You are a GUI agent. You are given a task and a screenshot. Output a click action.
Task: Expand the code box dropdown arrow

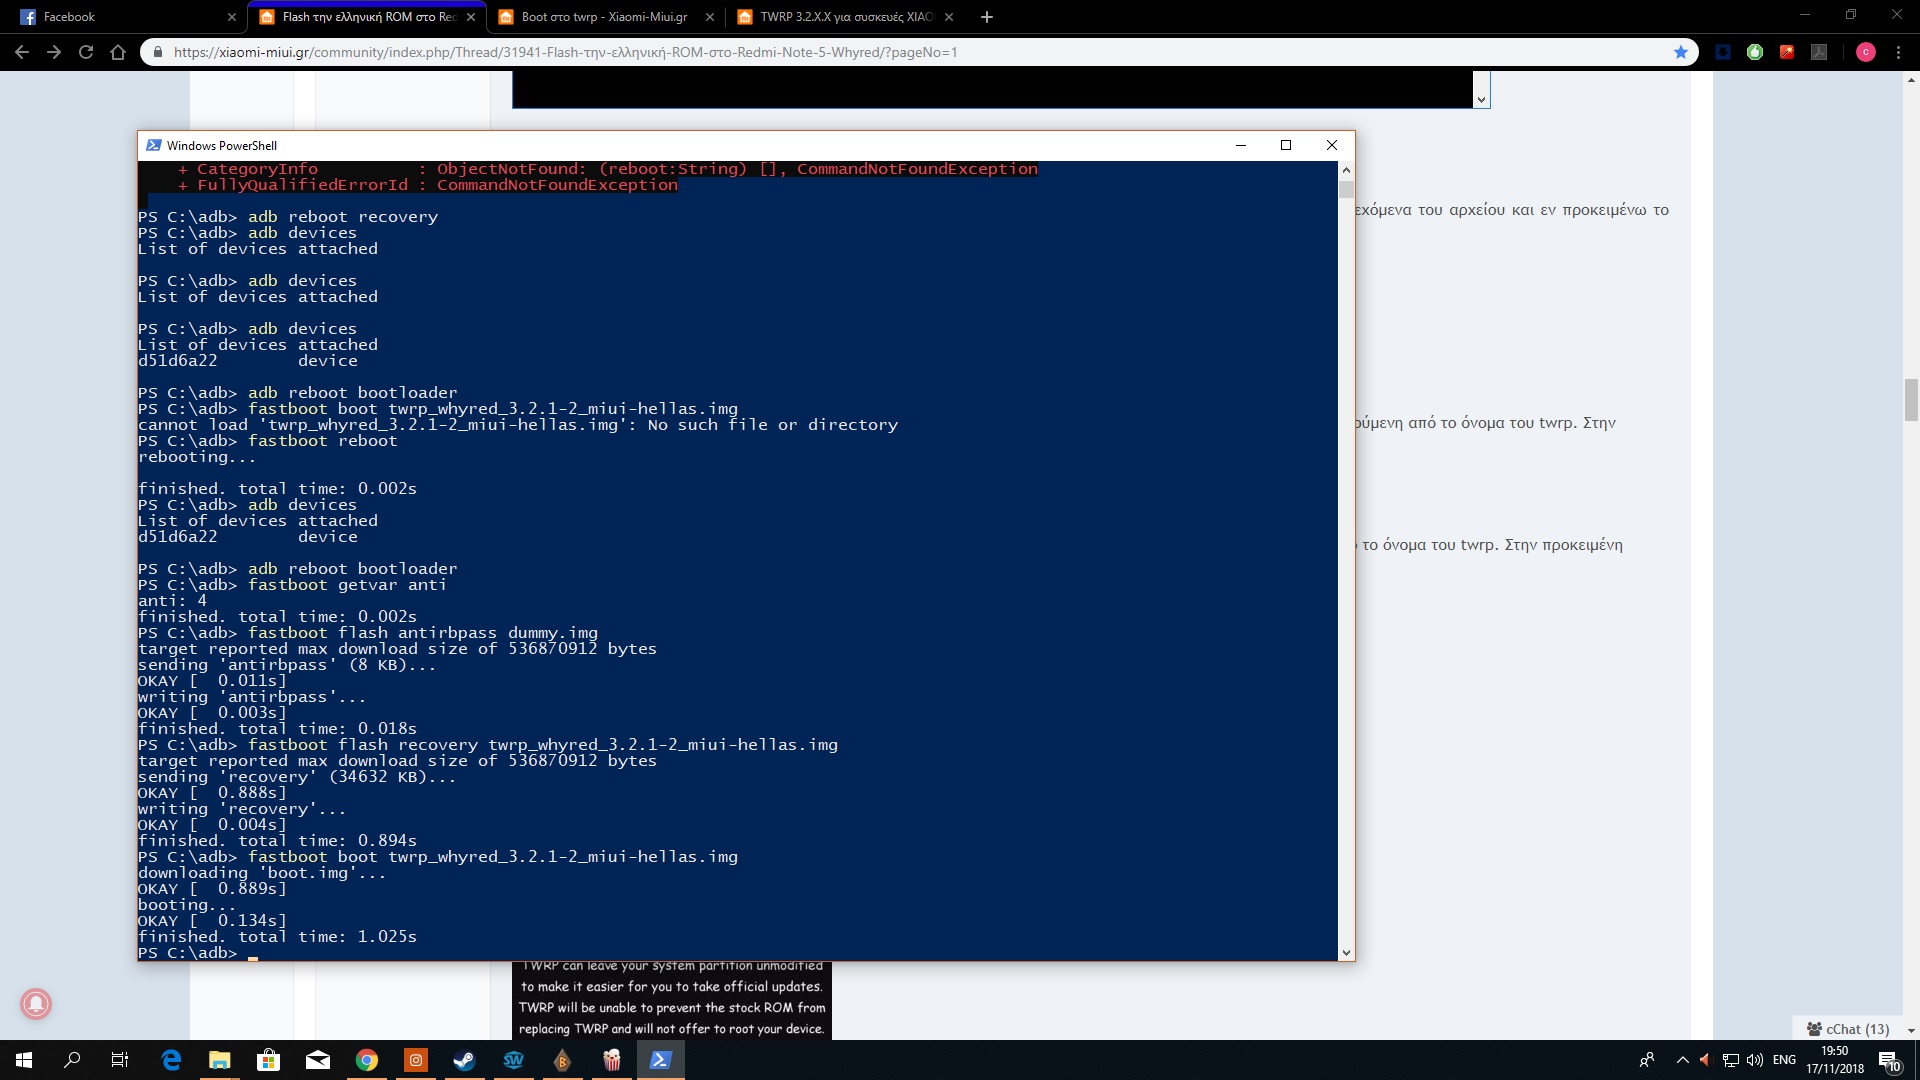coord(1481,99)
